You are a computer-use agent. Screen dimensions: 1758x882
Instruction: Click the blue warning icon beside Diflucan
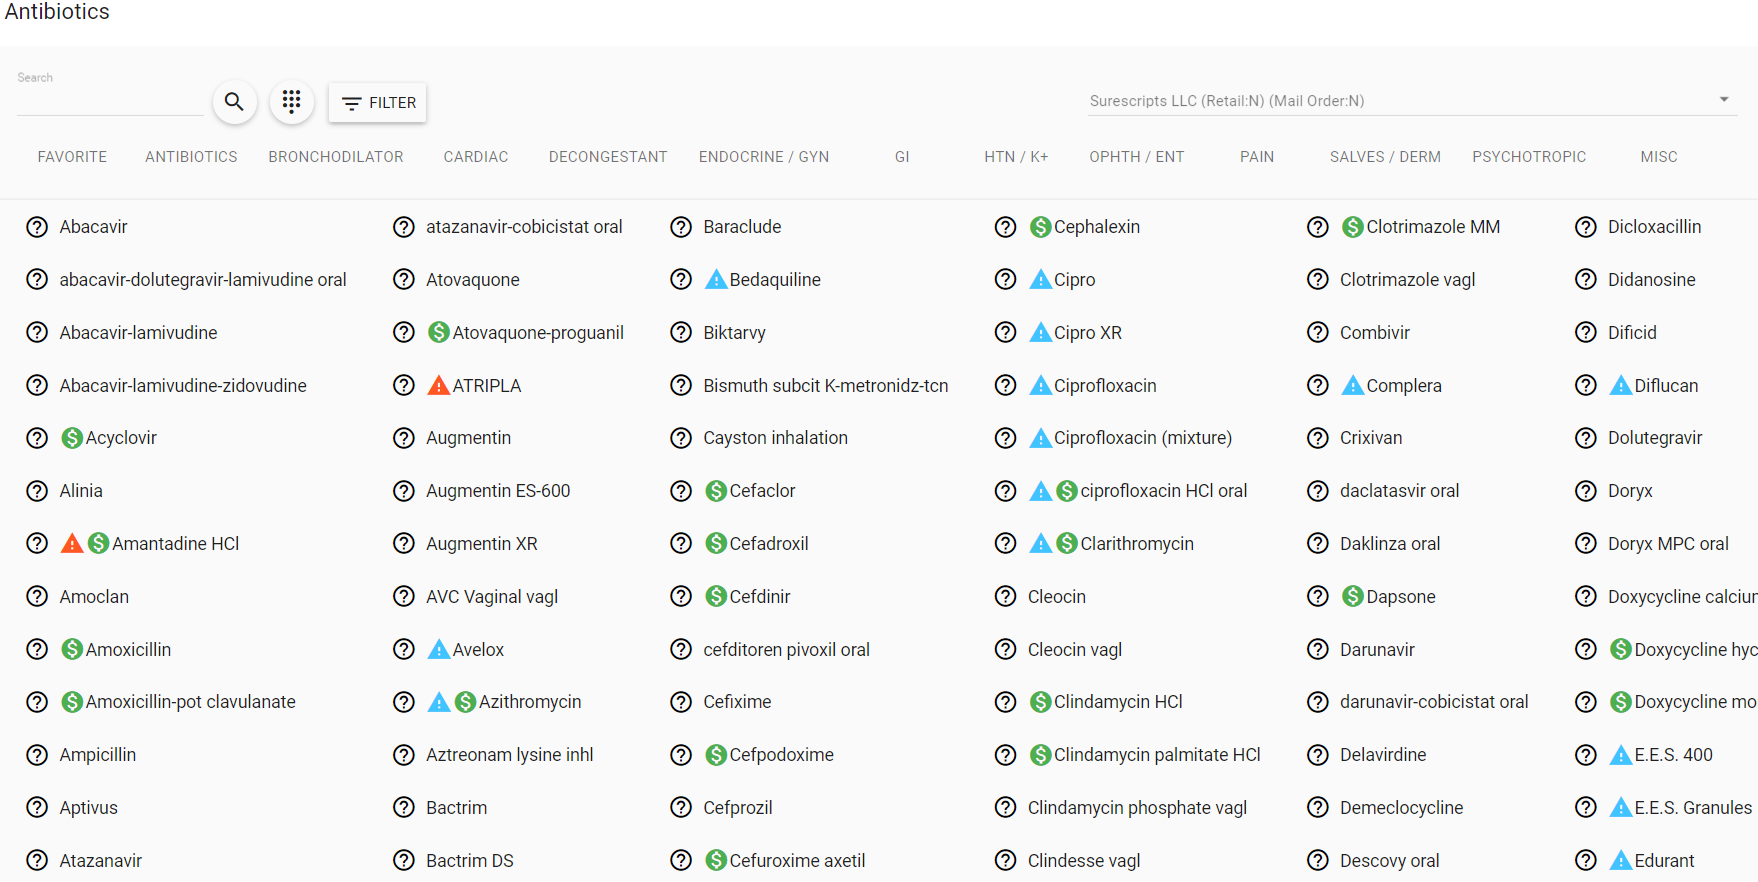click(x=1620, y=386)
